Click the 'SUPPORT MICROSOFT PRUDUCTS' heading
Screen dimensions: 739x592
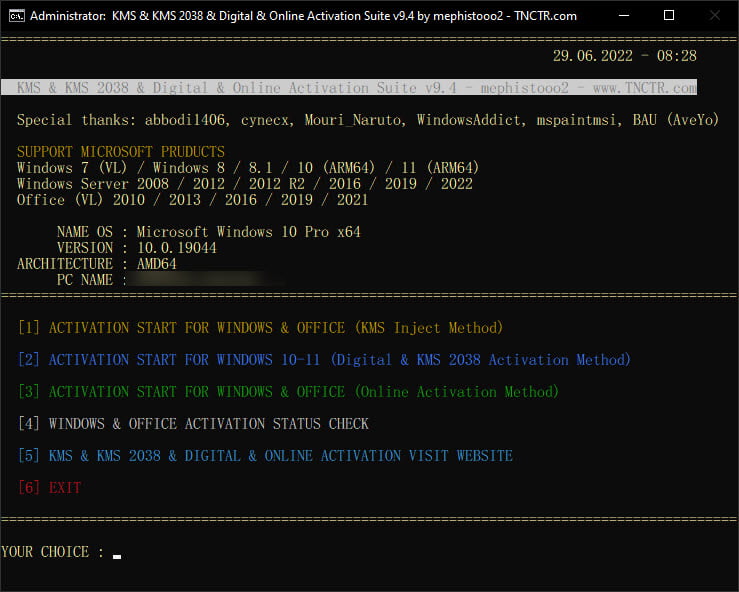[x=121, y=152]
